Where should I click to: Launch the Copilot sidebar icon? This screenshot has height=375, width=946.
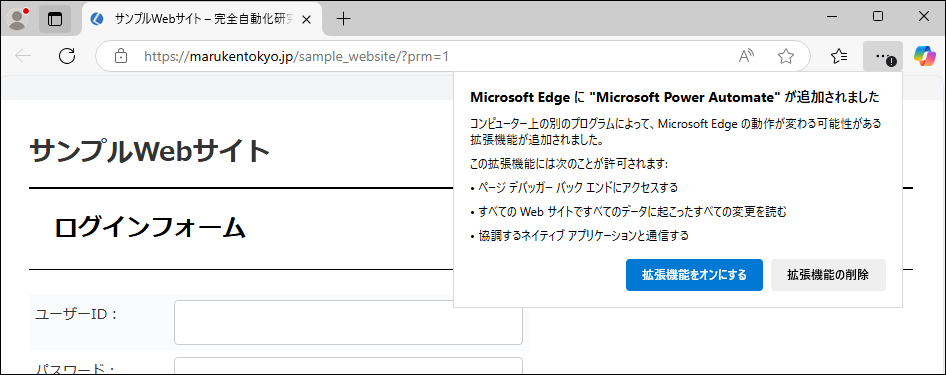tap(924, 56)
